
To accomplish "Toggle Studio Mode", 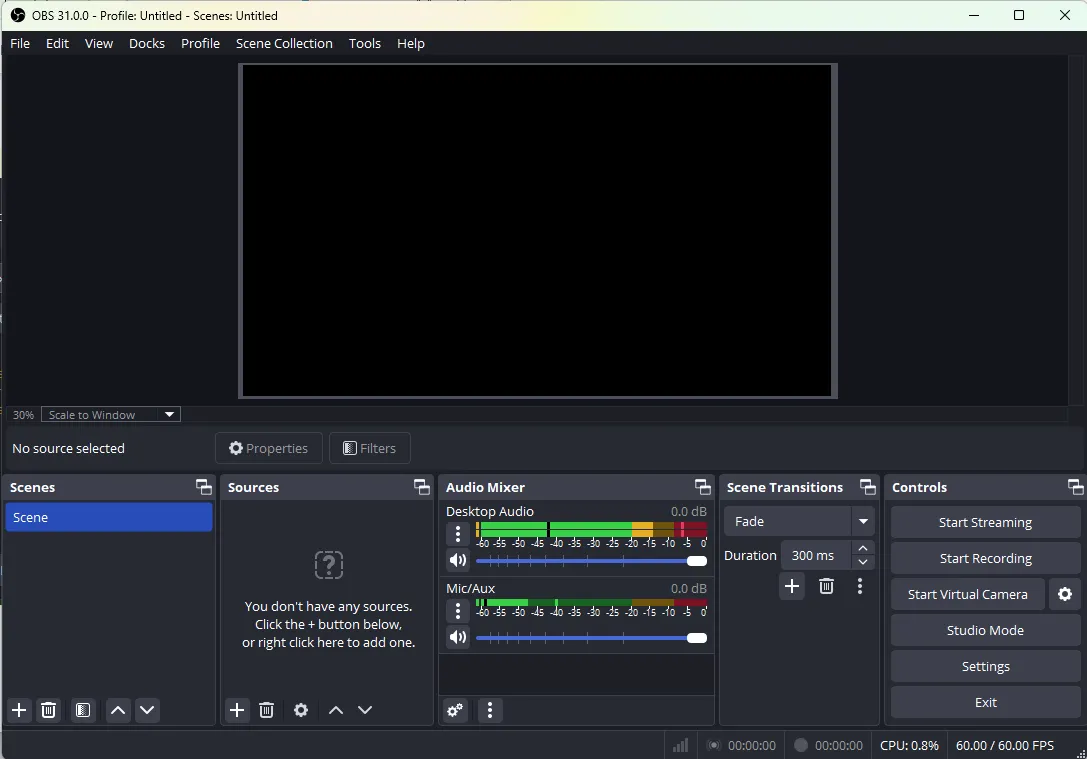I will click(x=985, y=630).
